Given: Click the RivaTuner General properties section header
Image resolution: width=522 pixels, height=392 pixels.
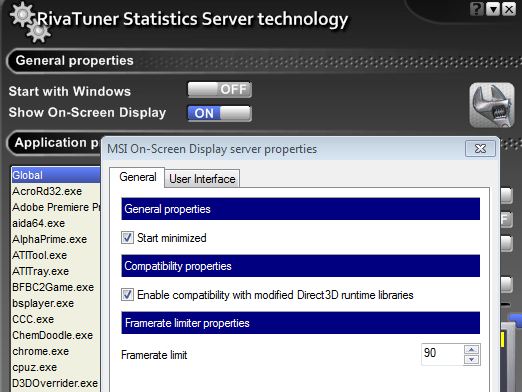Looking at the screenshot, I should tap(264, 61).
